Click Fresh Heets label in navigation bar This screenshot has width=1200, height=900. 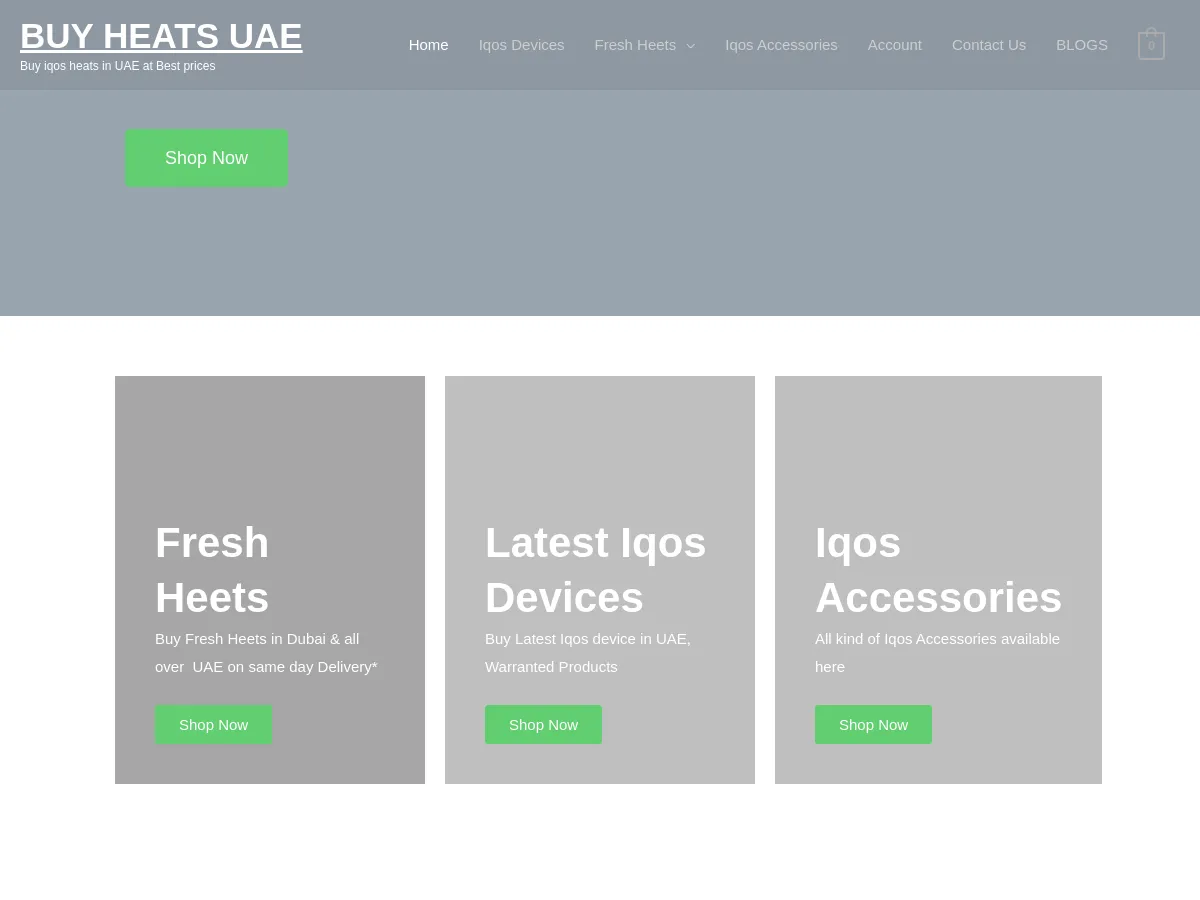[x=635, y=45]
